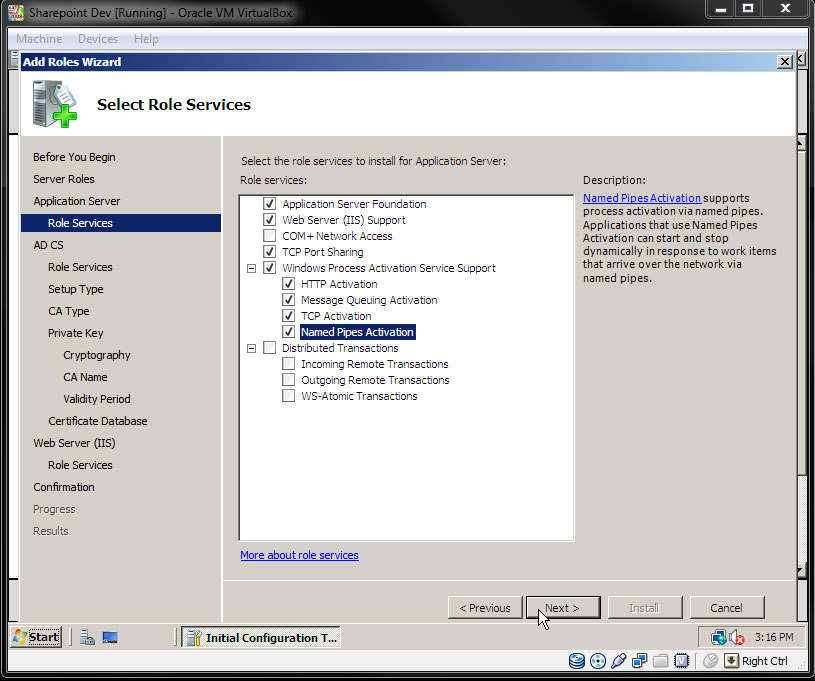Select Named Pipes Activation row label
This screenshot has height=681, width=815.
pyautogui.click(x=358, y=332)
